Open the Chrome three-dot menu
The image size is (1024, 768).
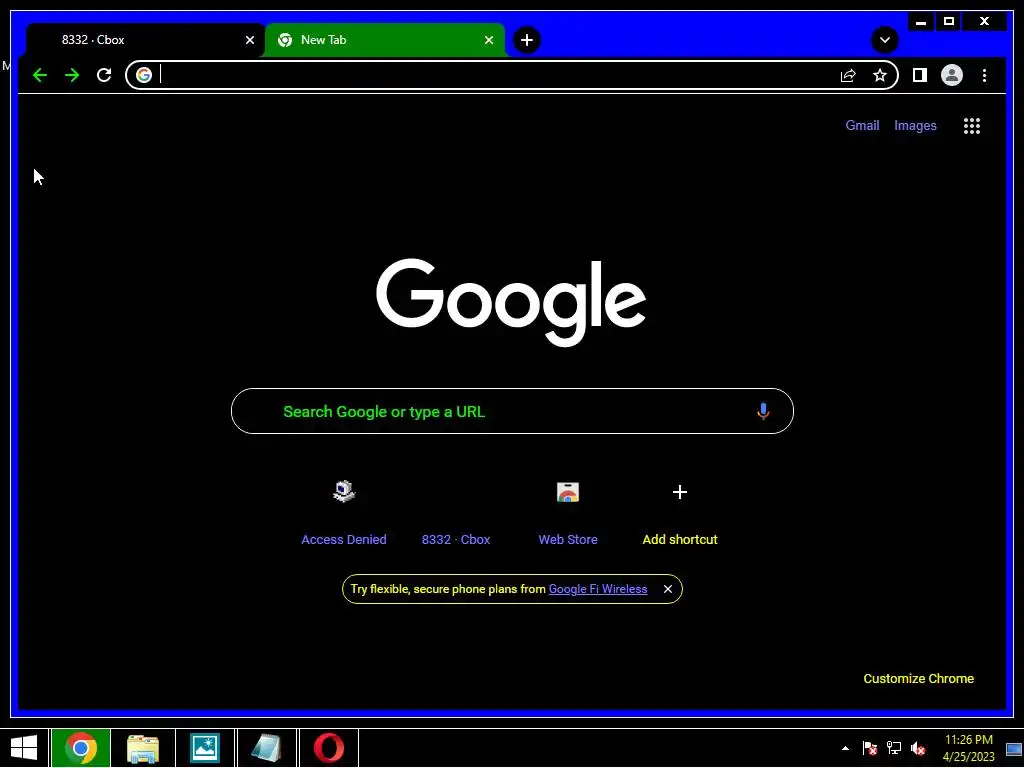click(984, 75)
